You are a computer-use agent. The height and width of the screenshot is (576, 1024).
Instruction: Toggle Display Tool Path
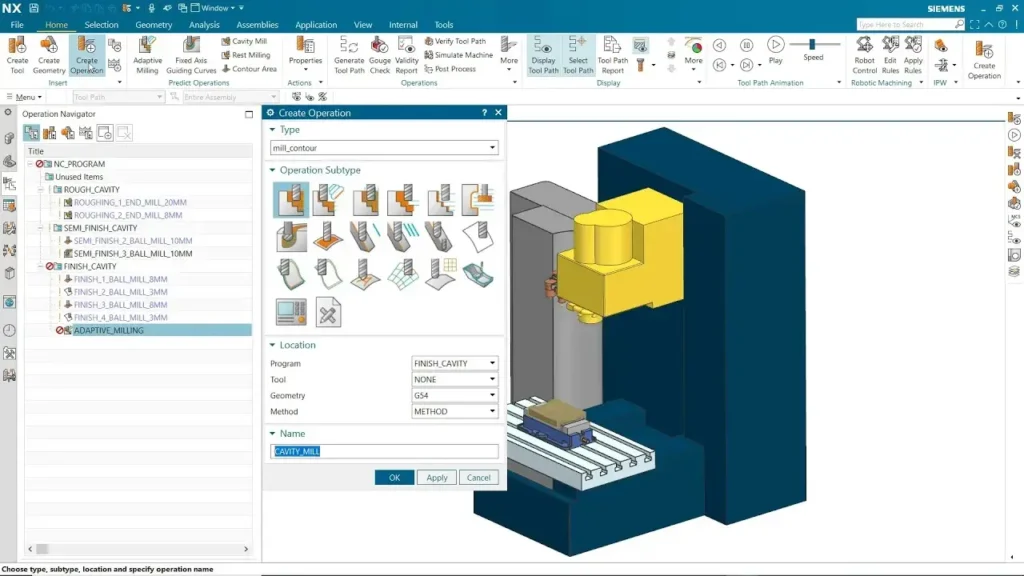(x=543, y=56)
